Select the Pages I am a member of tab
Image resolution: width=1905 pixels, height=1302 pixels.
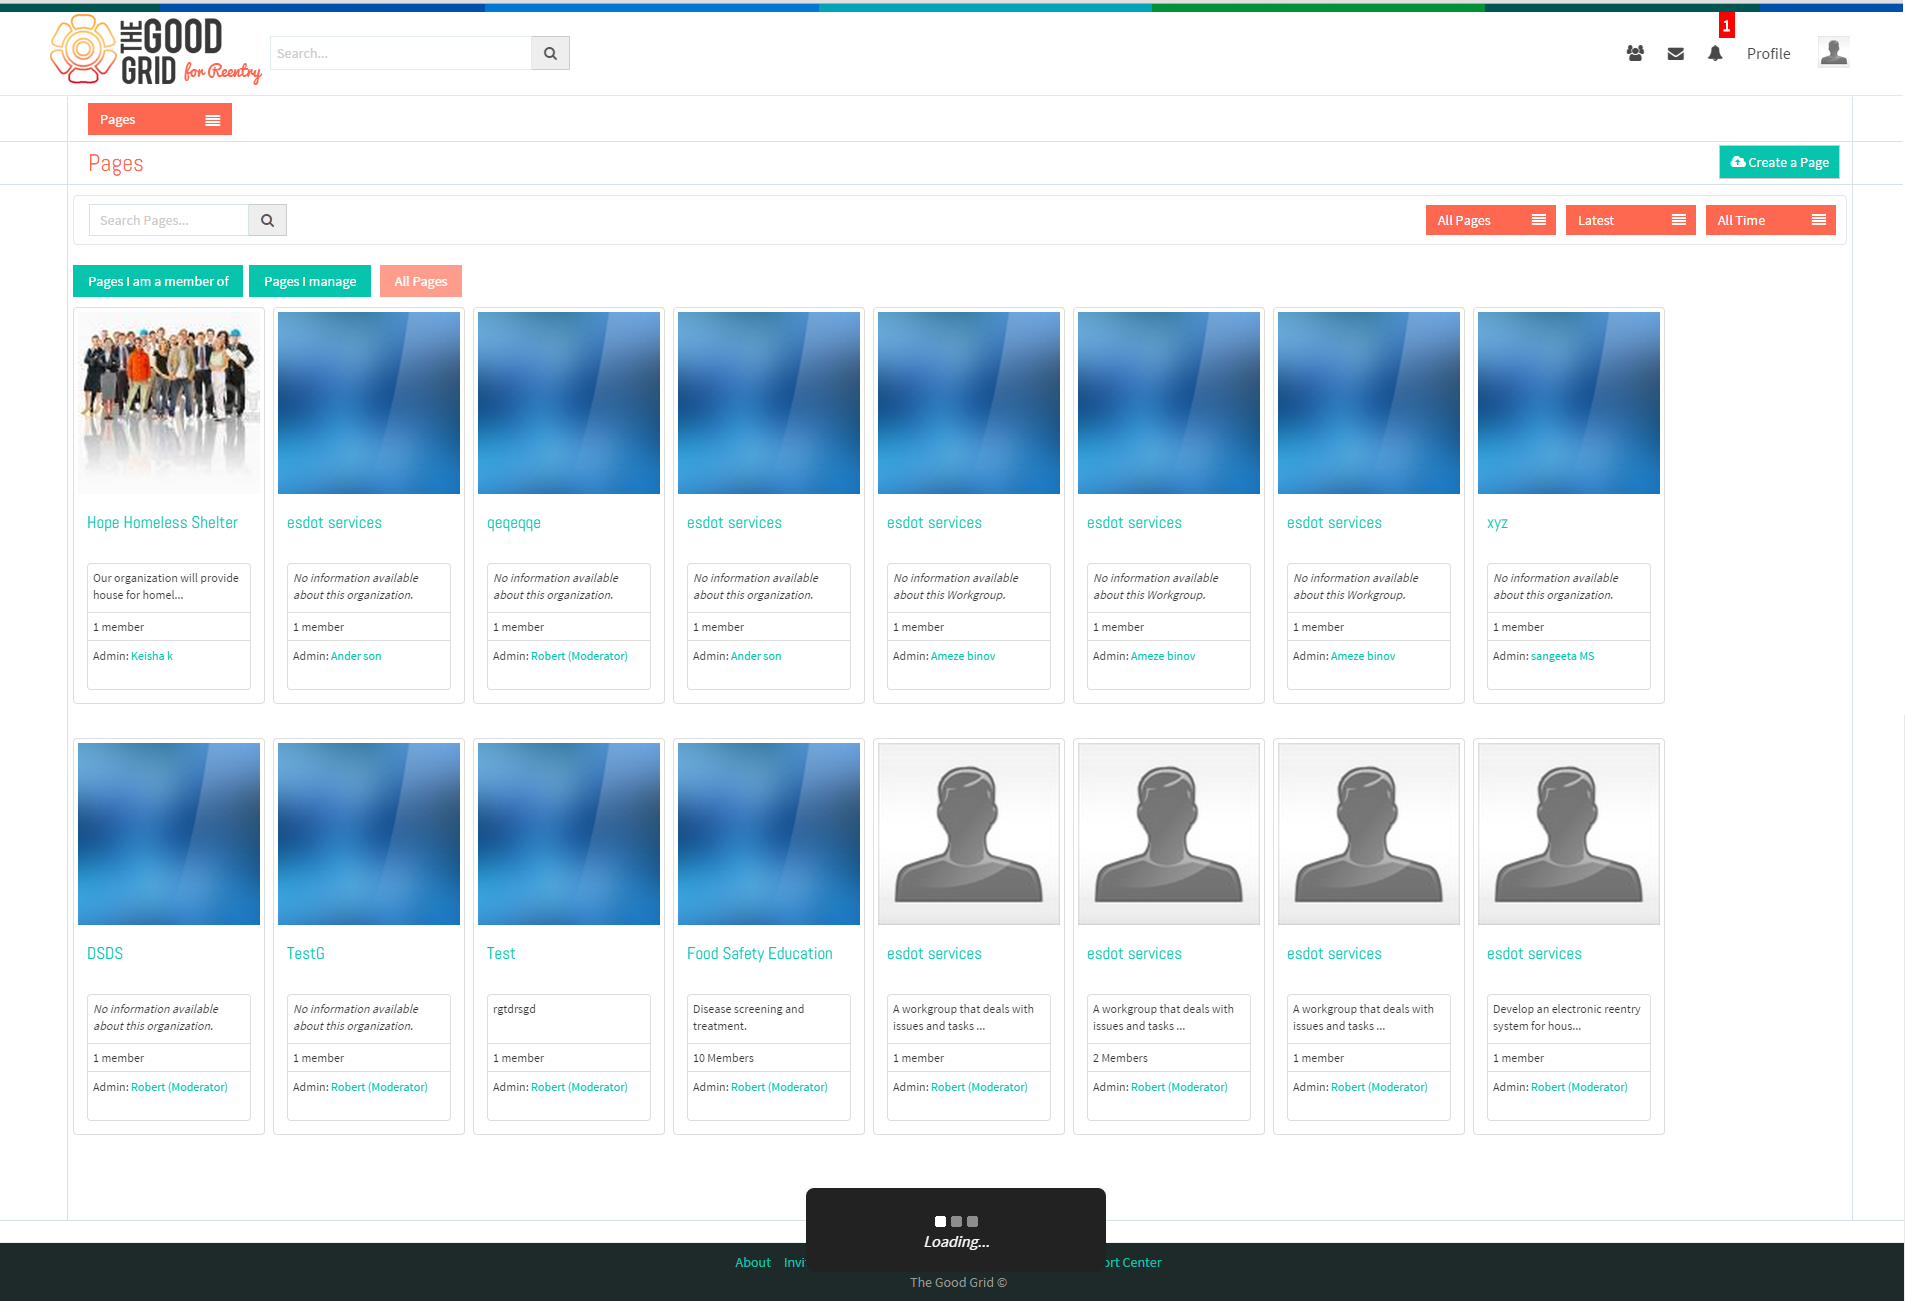tap(158, 281)
